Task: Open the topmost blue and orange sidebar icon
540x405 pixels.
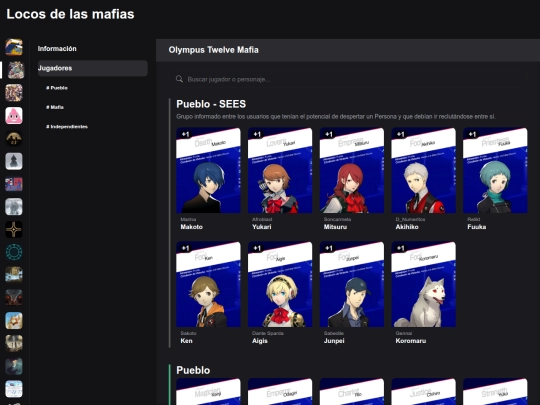Action: 14,47
